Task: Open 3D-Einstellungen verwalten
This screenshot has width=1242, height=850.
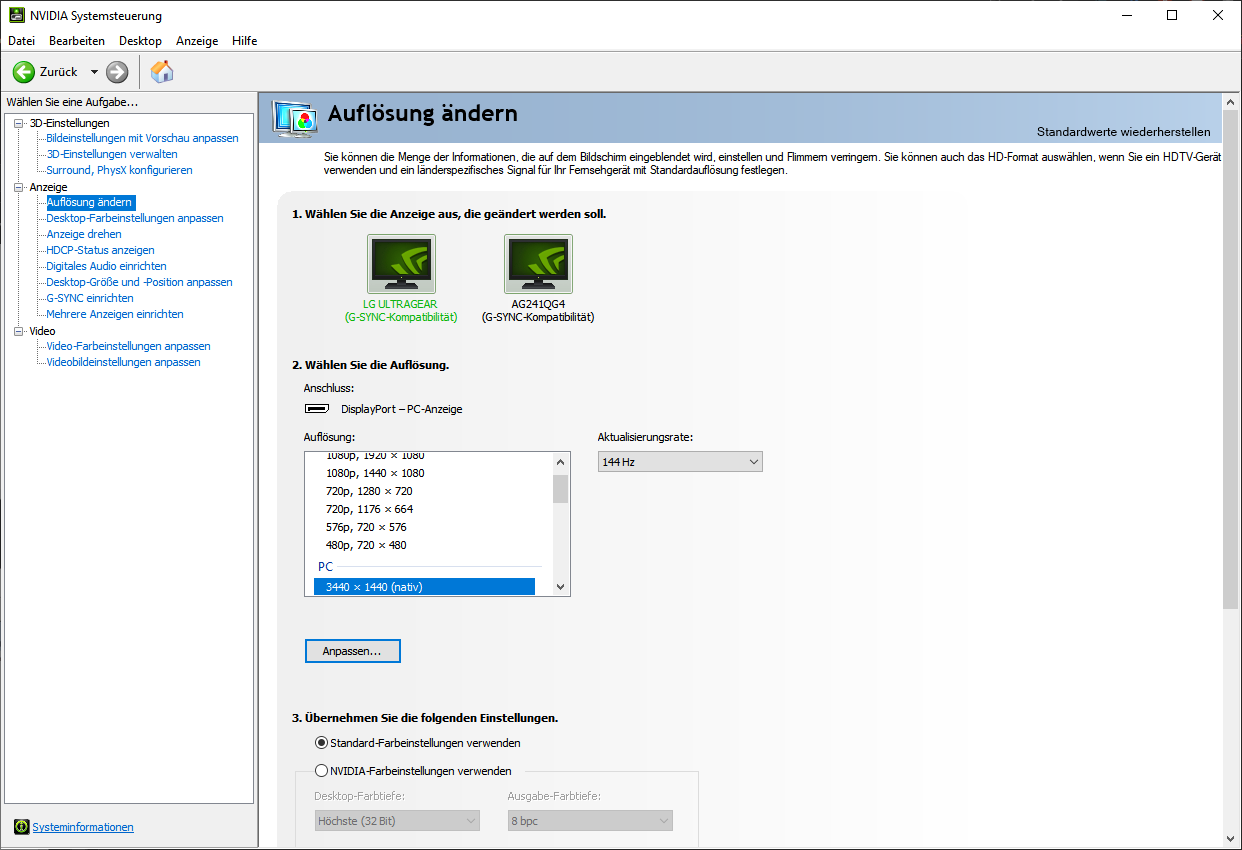Action: click(x=112, y=154)
